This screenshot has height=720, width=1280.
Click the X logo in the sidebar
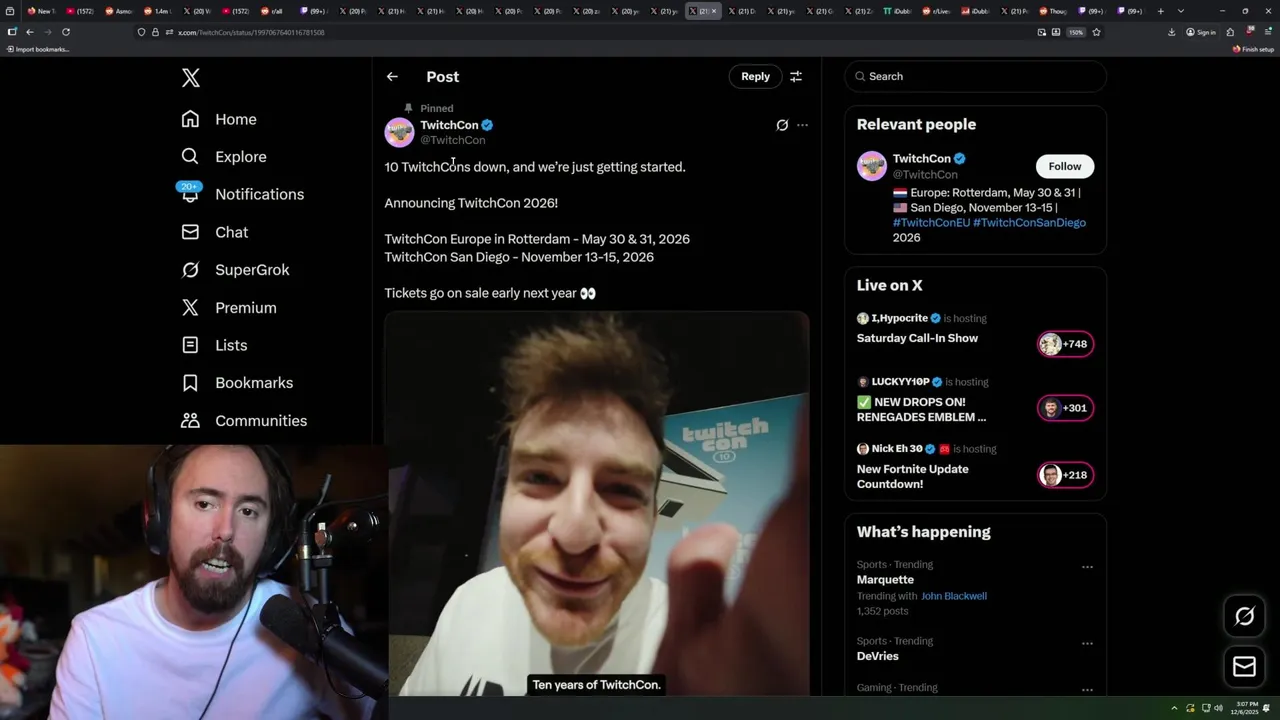tap(190, 78)
